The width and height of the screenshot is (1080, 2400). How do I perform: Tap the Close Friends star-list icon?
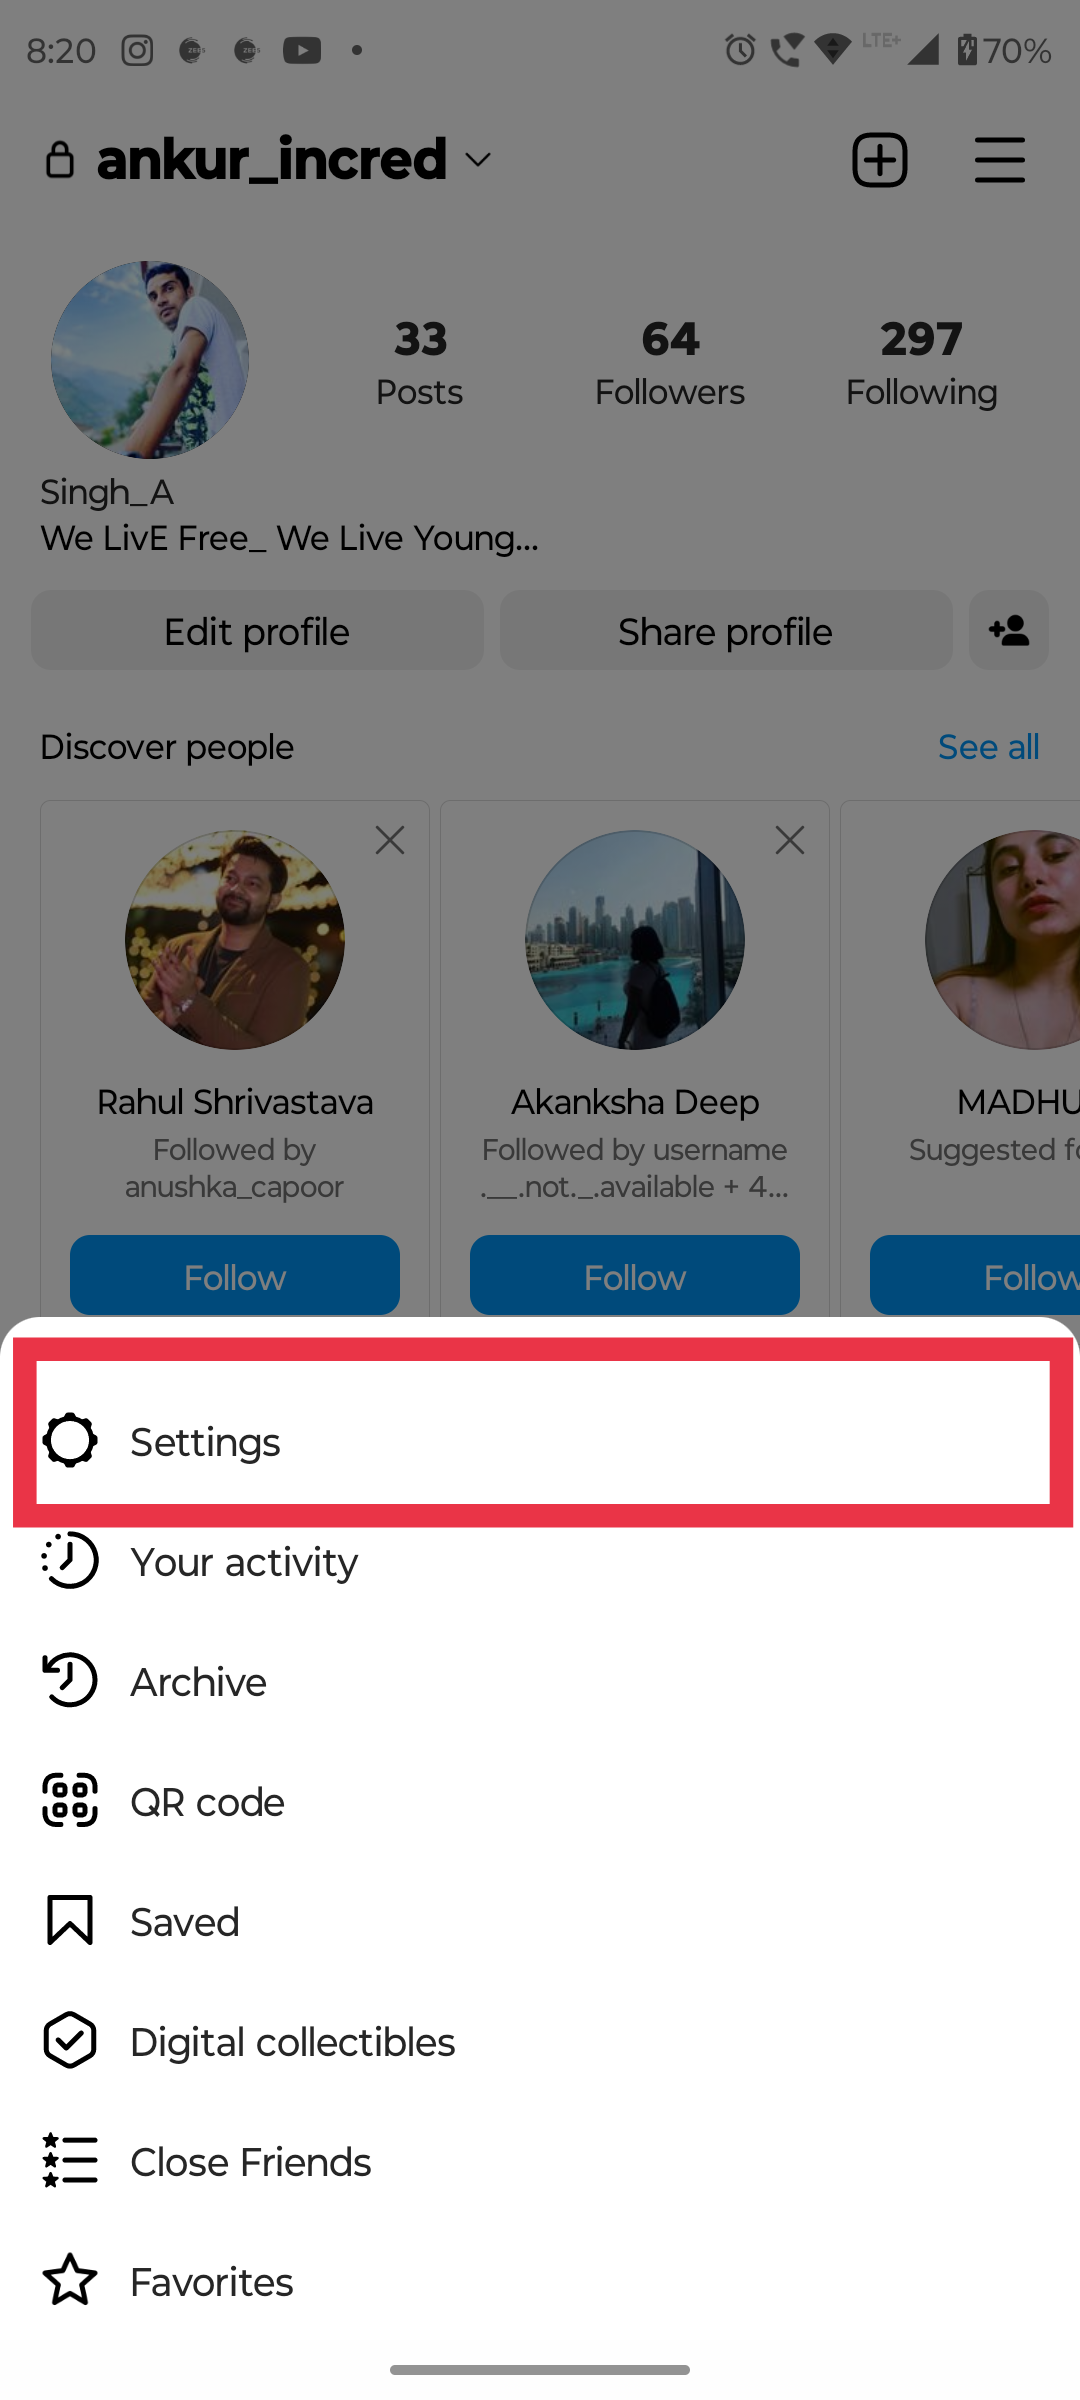pyautogui.click(x=70, y=2160)
